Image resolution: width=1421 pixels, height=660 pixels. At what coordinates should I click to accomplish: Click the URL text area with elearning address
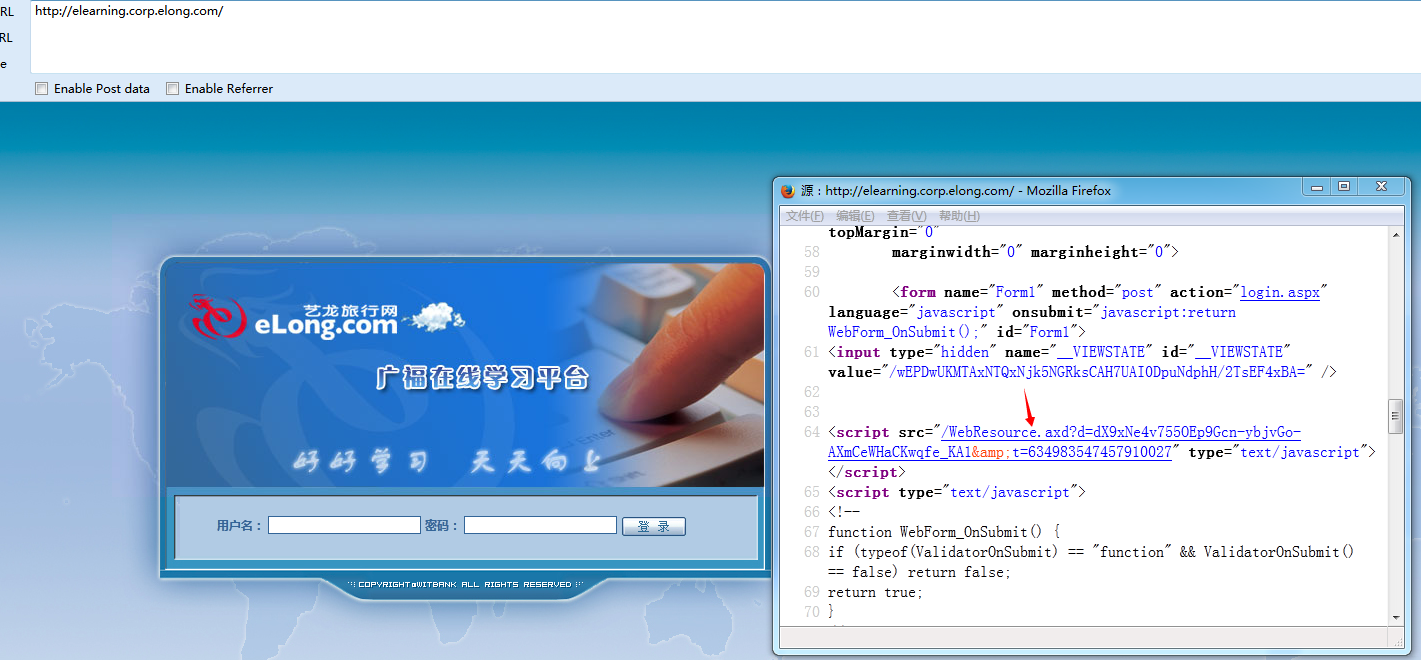coord(725,38)
